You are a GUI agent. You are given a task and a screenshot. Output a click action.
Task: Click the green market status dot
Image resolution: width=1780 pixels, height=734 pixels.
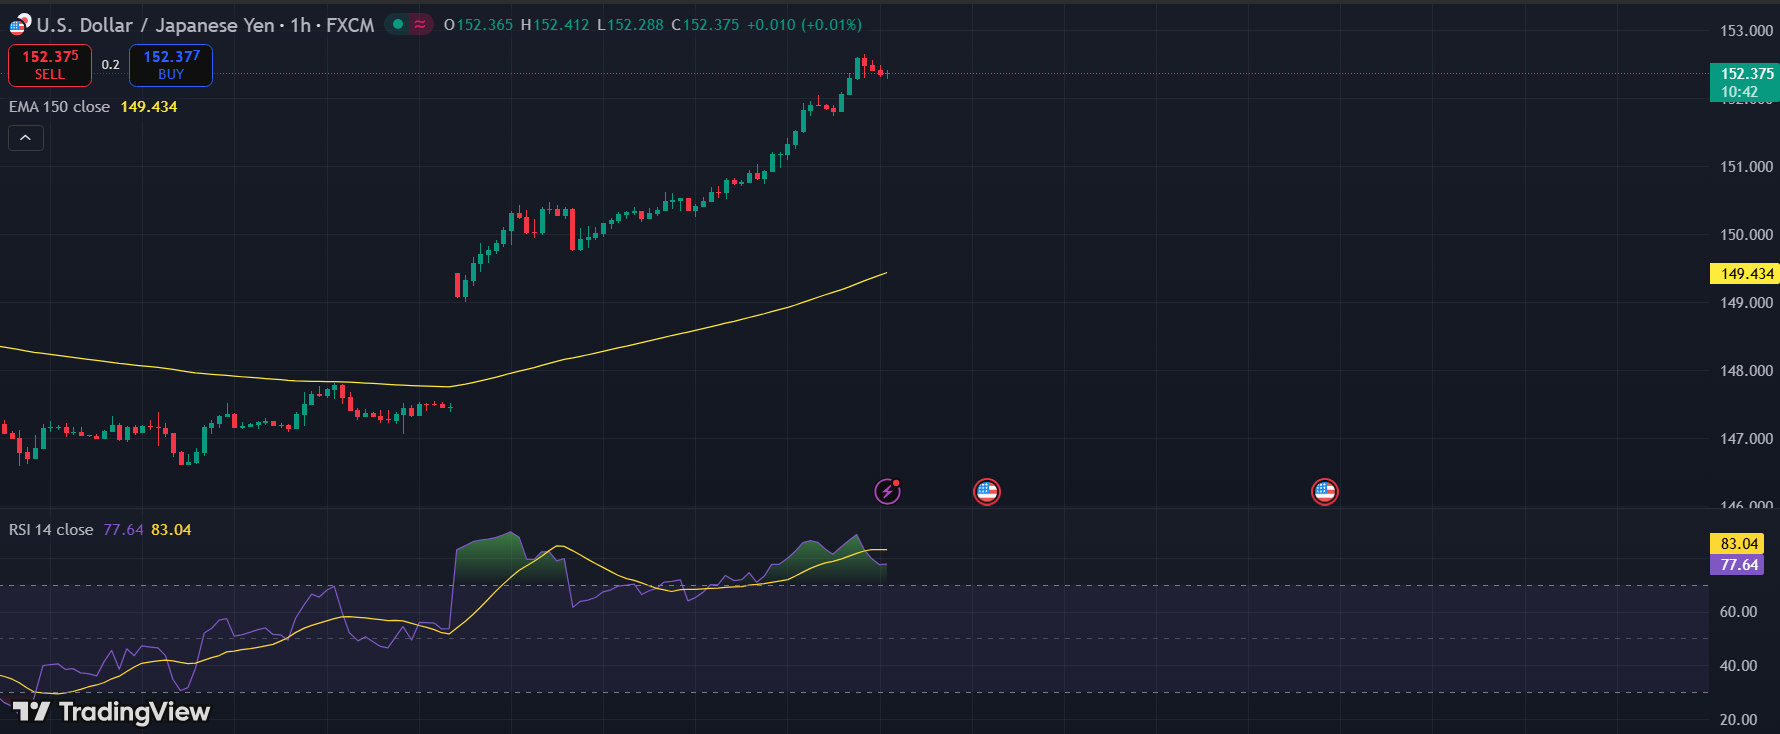click(x=398, y=25)
